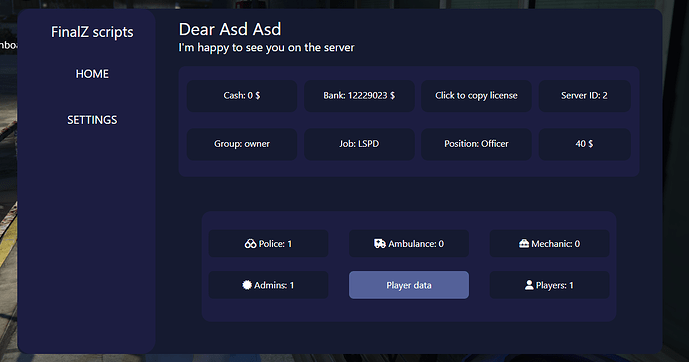This screenshot has width=689, height=362.
Task: Select the Bank: 12229023 $ tile
Action: coord(359,95)
